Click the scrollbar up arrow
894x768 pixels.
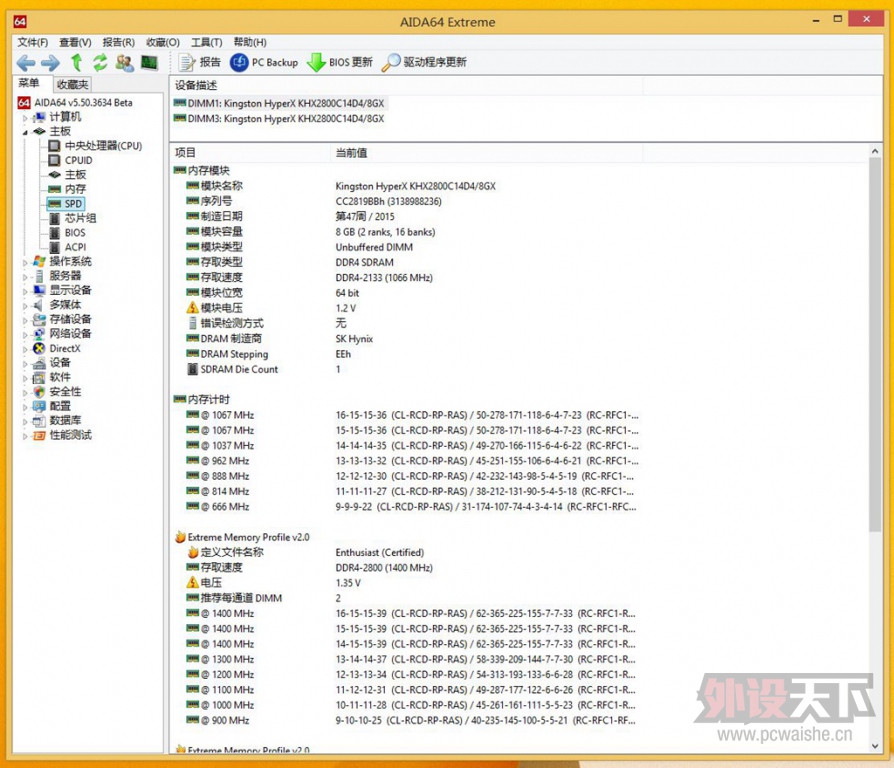point(875,151)
